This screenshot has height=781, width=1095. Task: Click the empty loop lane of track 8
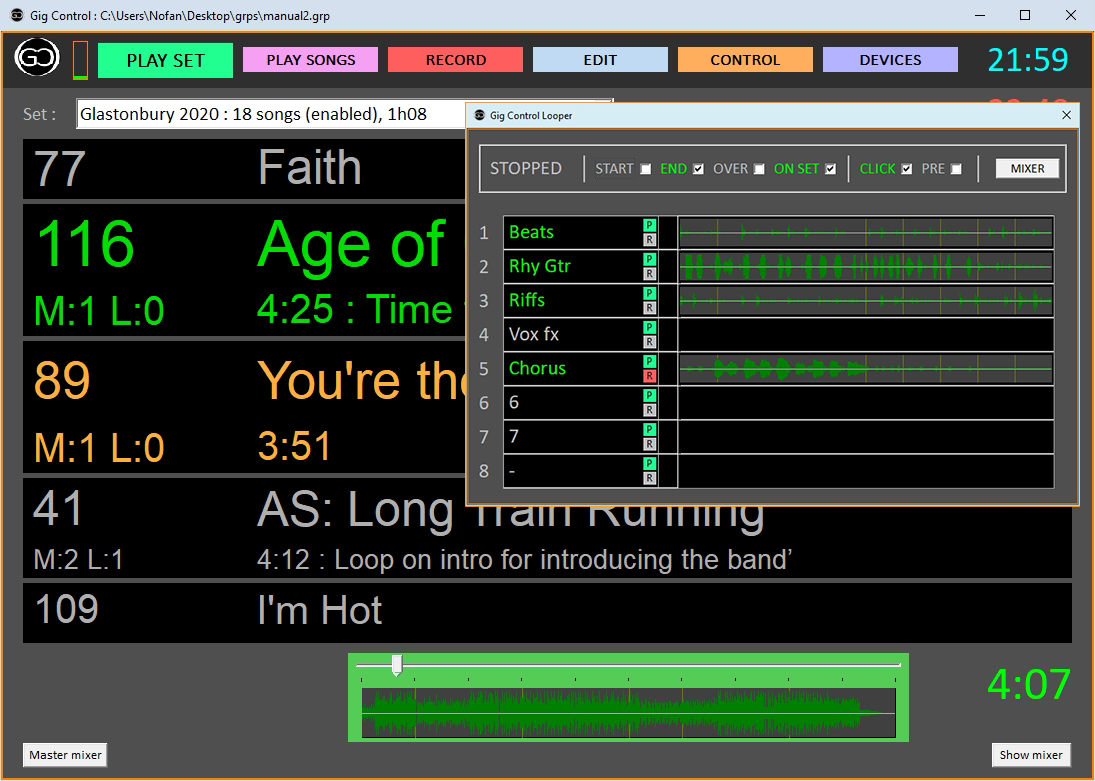tap(866, 471)
